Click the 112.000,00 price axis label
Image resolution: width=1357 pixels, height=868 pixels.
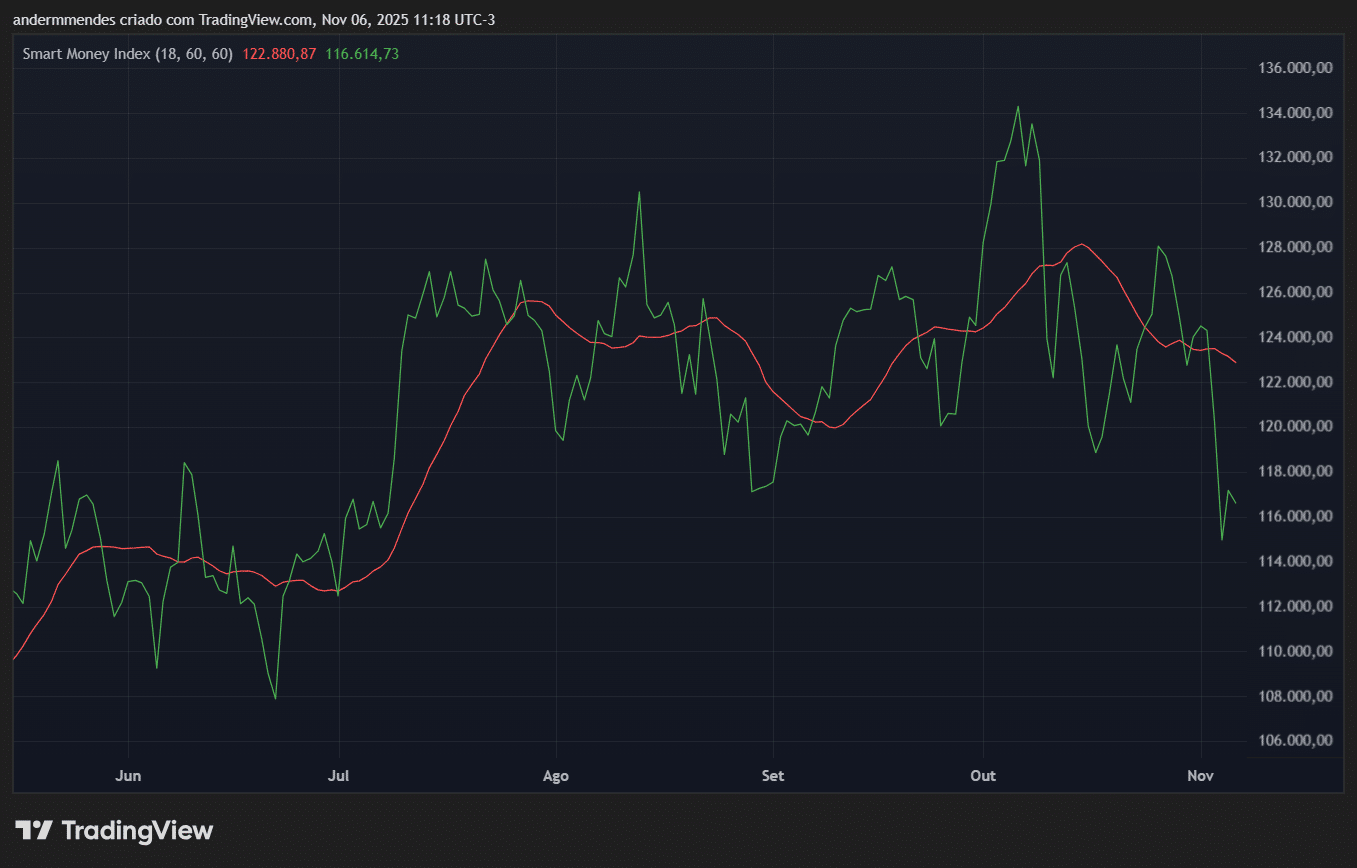point(1294,606)
